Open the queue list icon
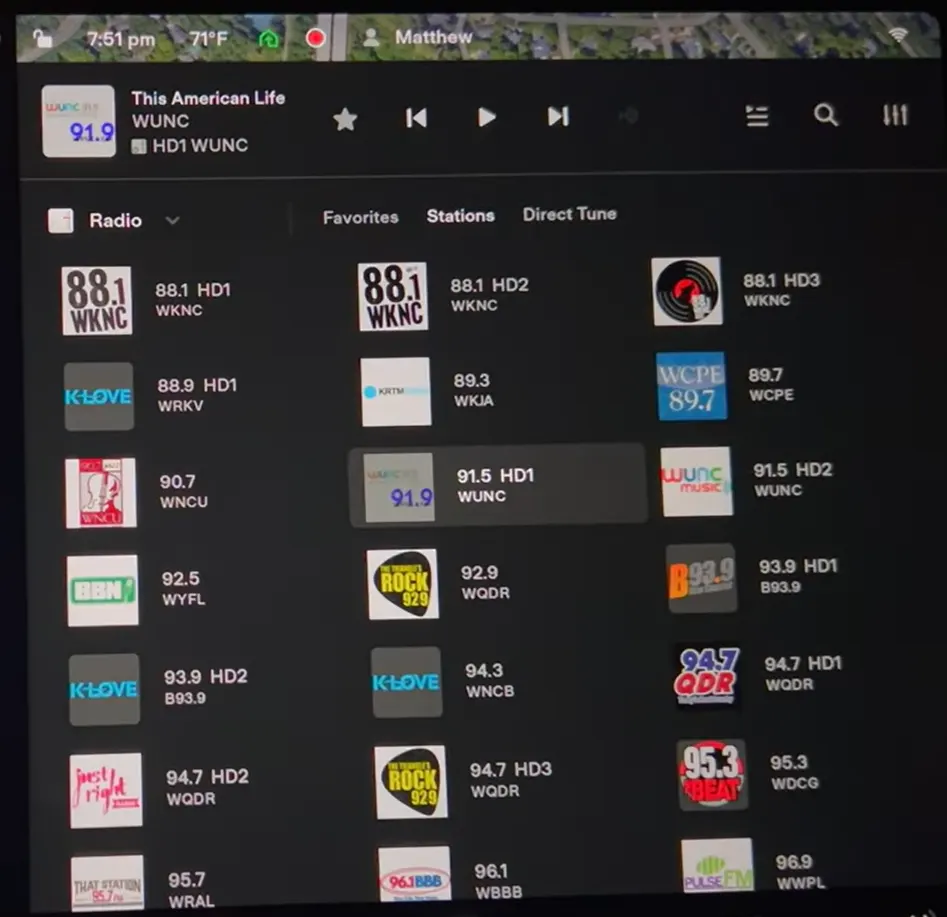This screenshot has height=917, width=947. click(x=758, y=116)
